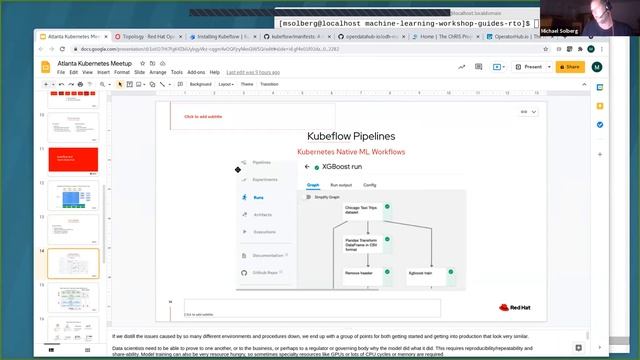
Task: Click the Share button
Action: coord(570,67)
